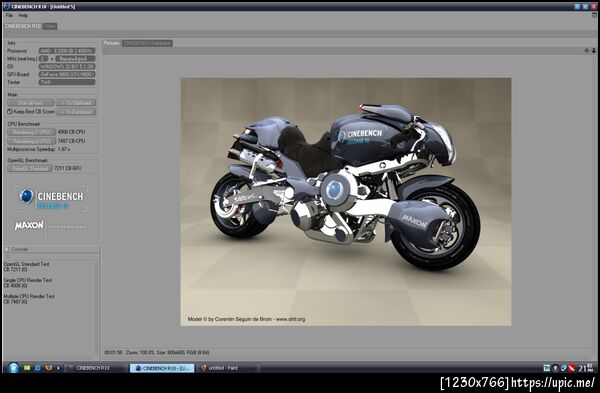The width and height of the screenshot is (600, 393).
Task: Click the blue quick launch icon next to Firefox
Action: click(x=38, y=368)
